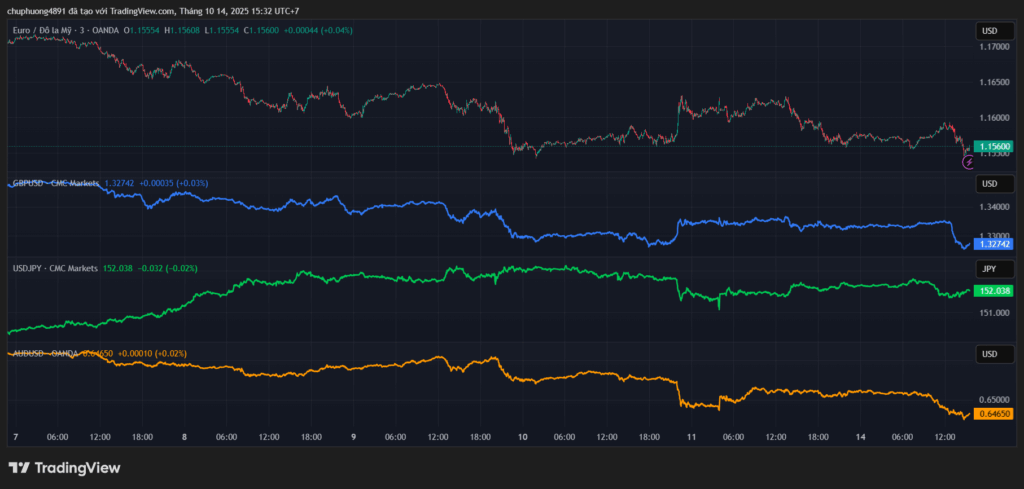Click the 1.17000 level on price axis

pos(994,47)
